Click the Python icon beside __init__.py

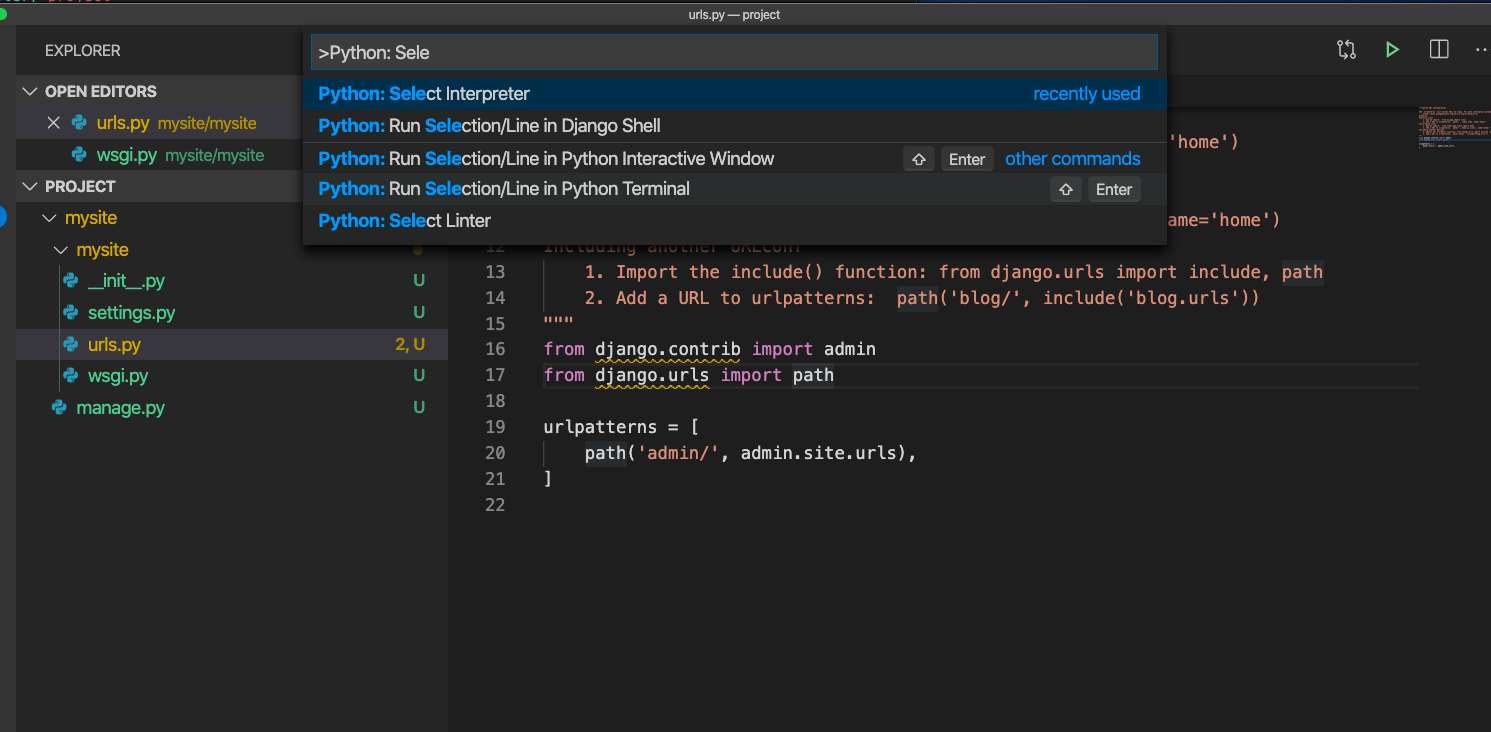(71, 281)
